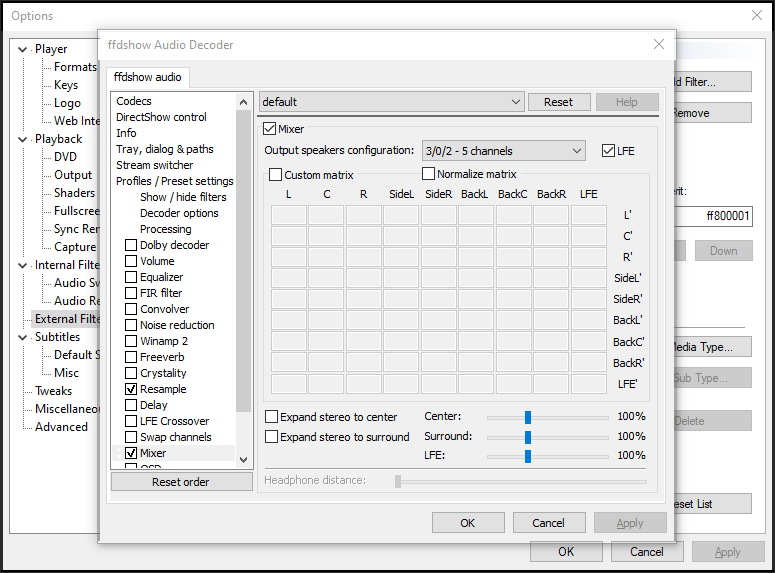
Task: Enable the Delay filter checkbox
Action: pos(131,405)
